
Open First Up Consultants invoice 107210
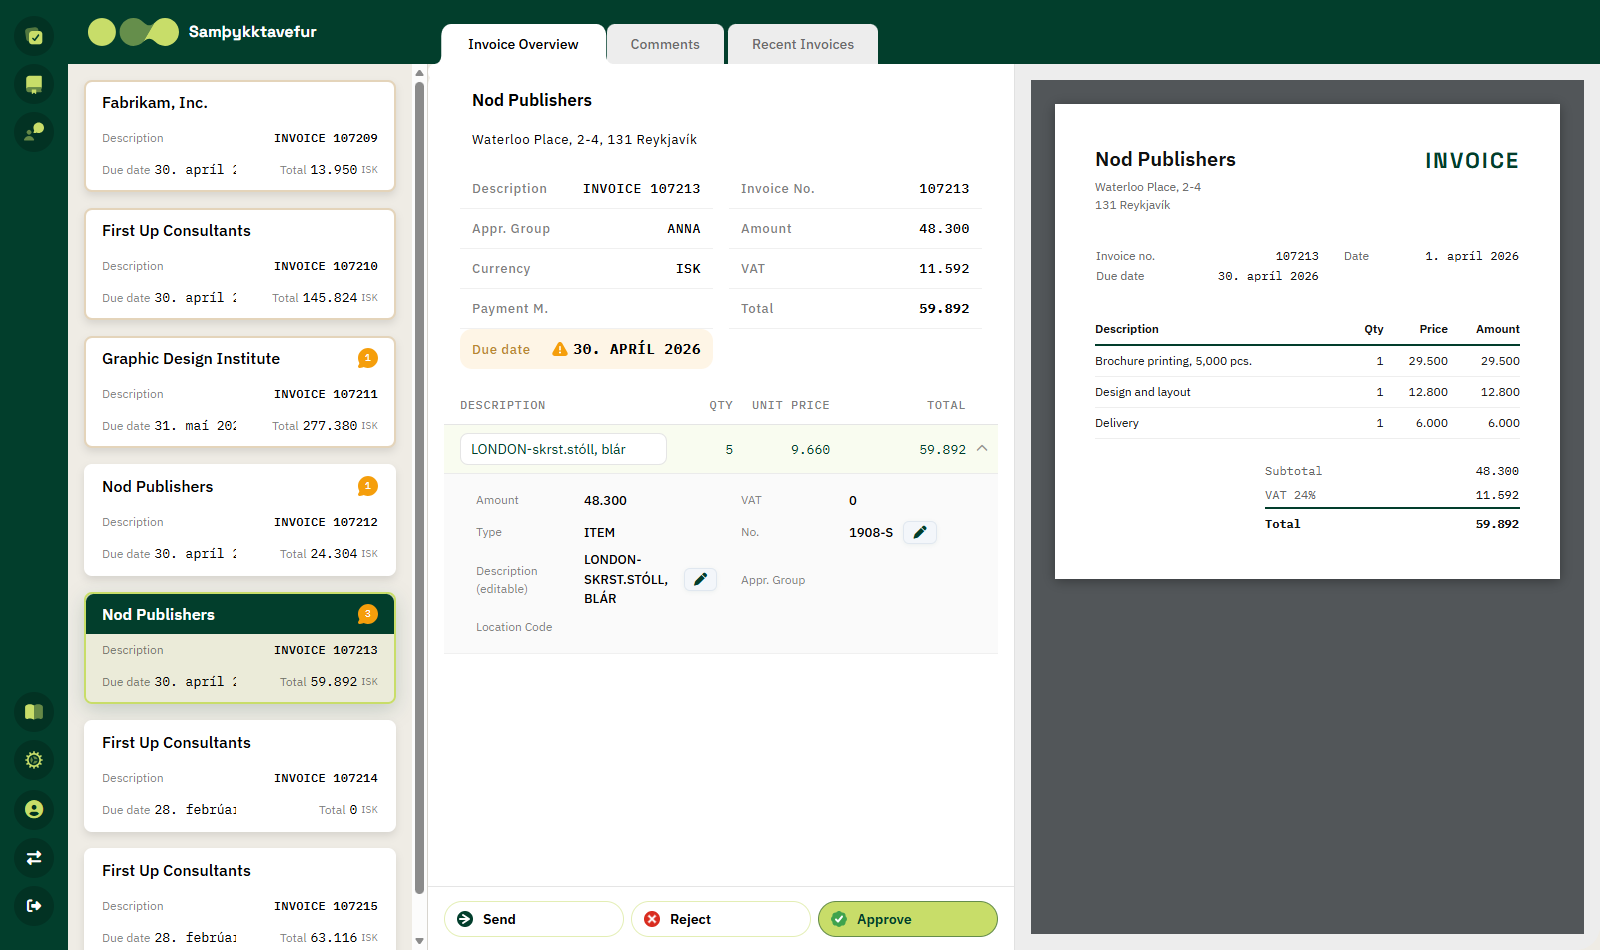click(x=240, y=264)
